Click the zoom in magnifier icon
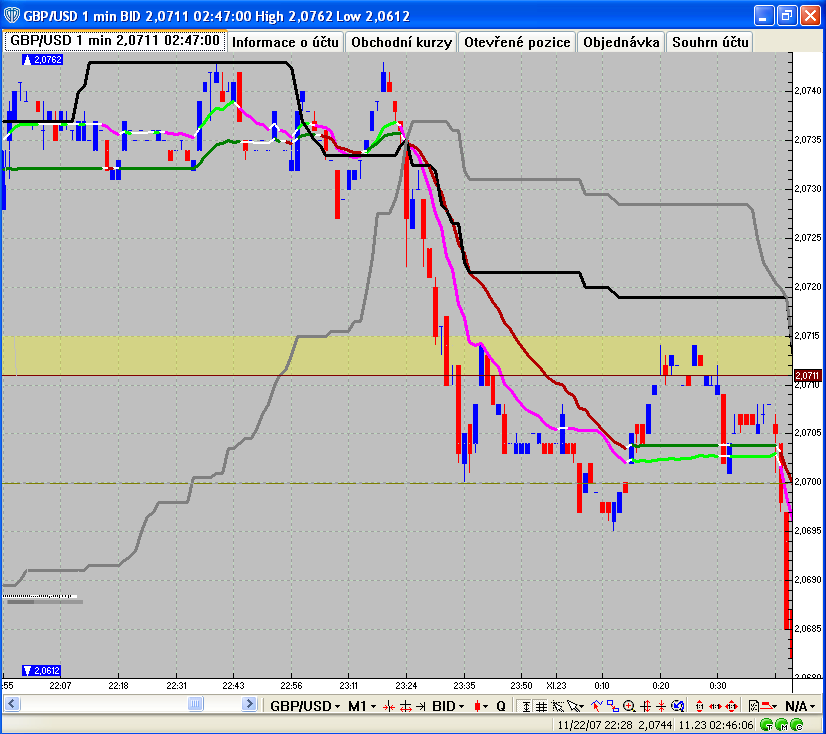Viewport: 826px width, 734px height. [x=629, y=706]
